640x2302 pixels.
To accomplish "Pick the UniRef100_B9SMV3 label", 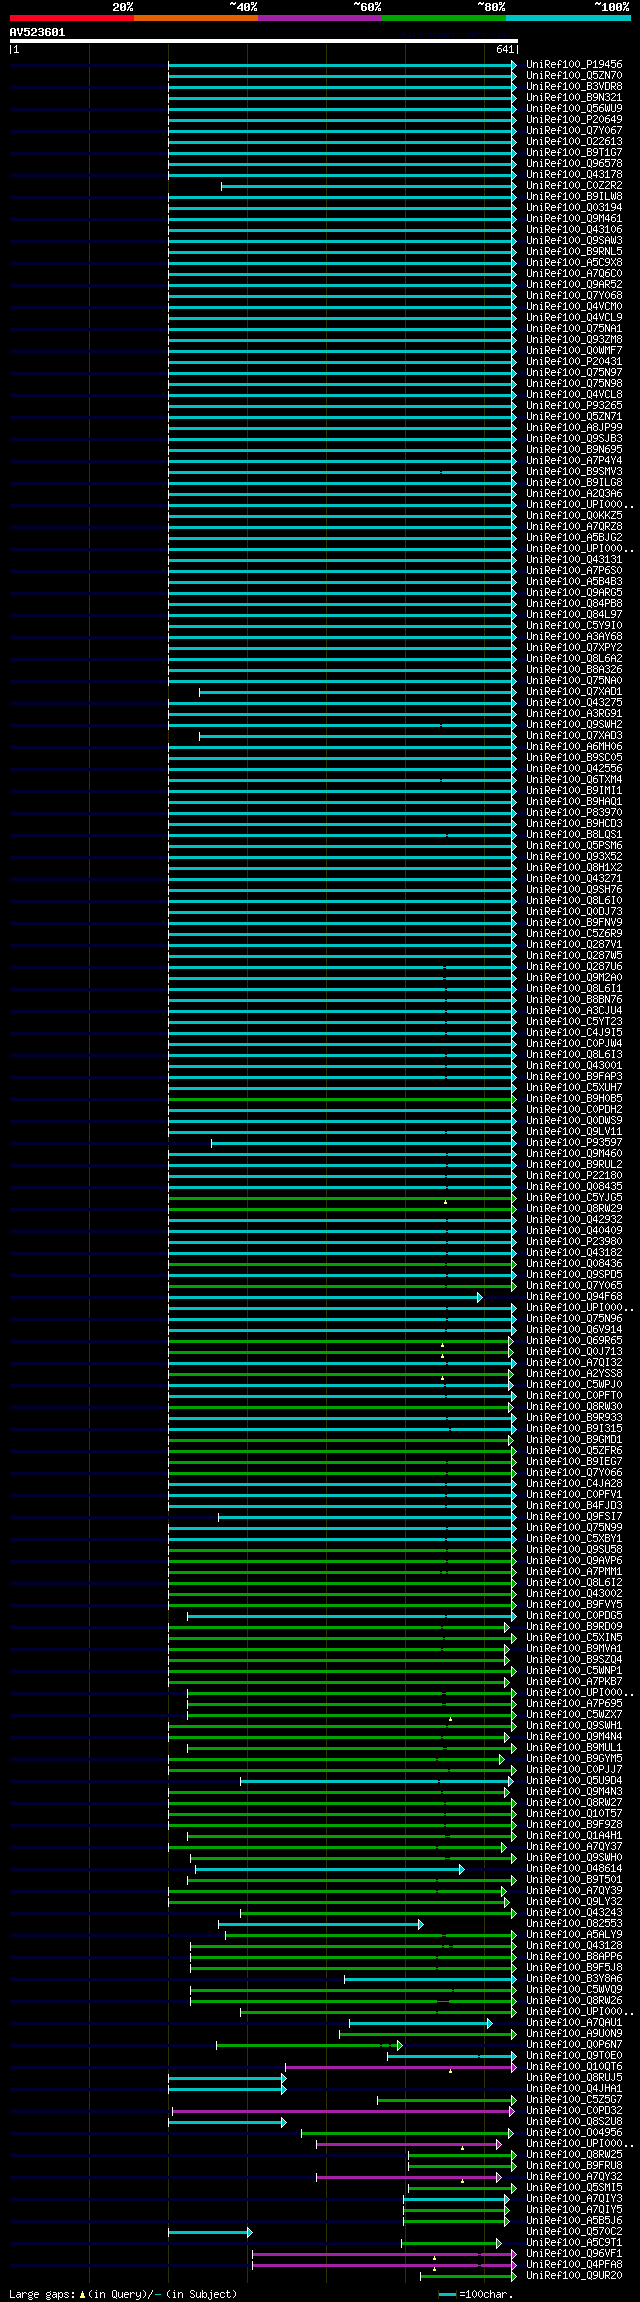I will [x=574, y=471].
